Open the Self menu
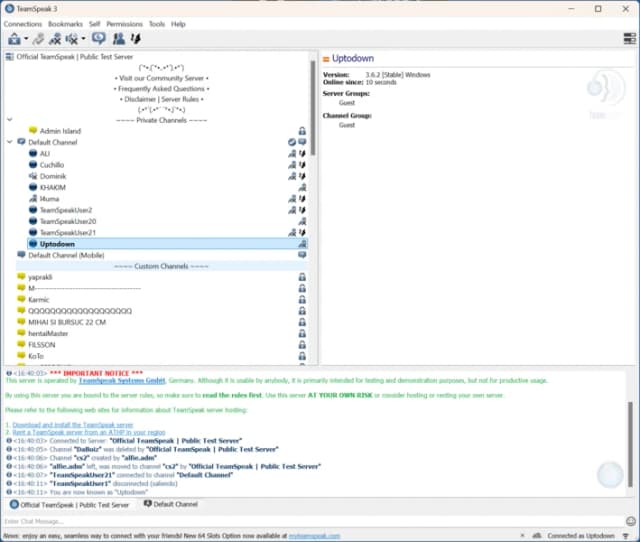640x542 pixels. (95, 24)
